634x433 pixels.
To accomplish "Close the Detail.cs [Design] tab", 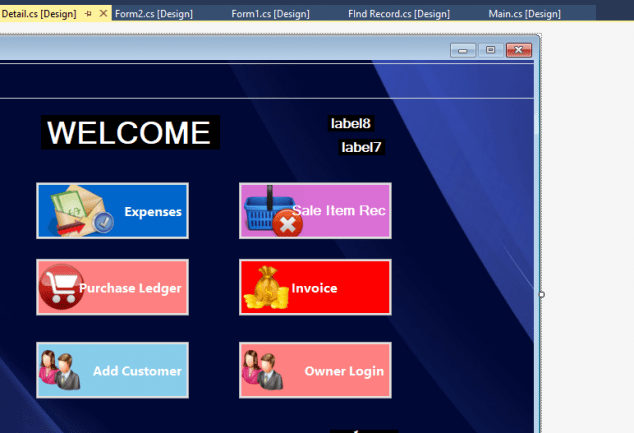I will coord(104,13).
